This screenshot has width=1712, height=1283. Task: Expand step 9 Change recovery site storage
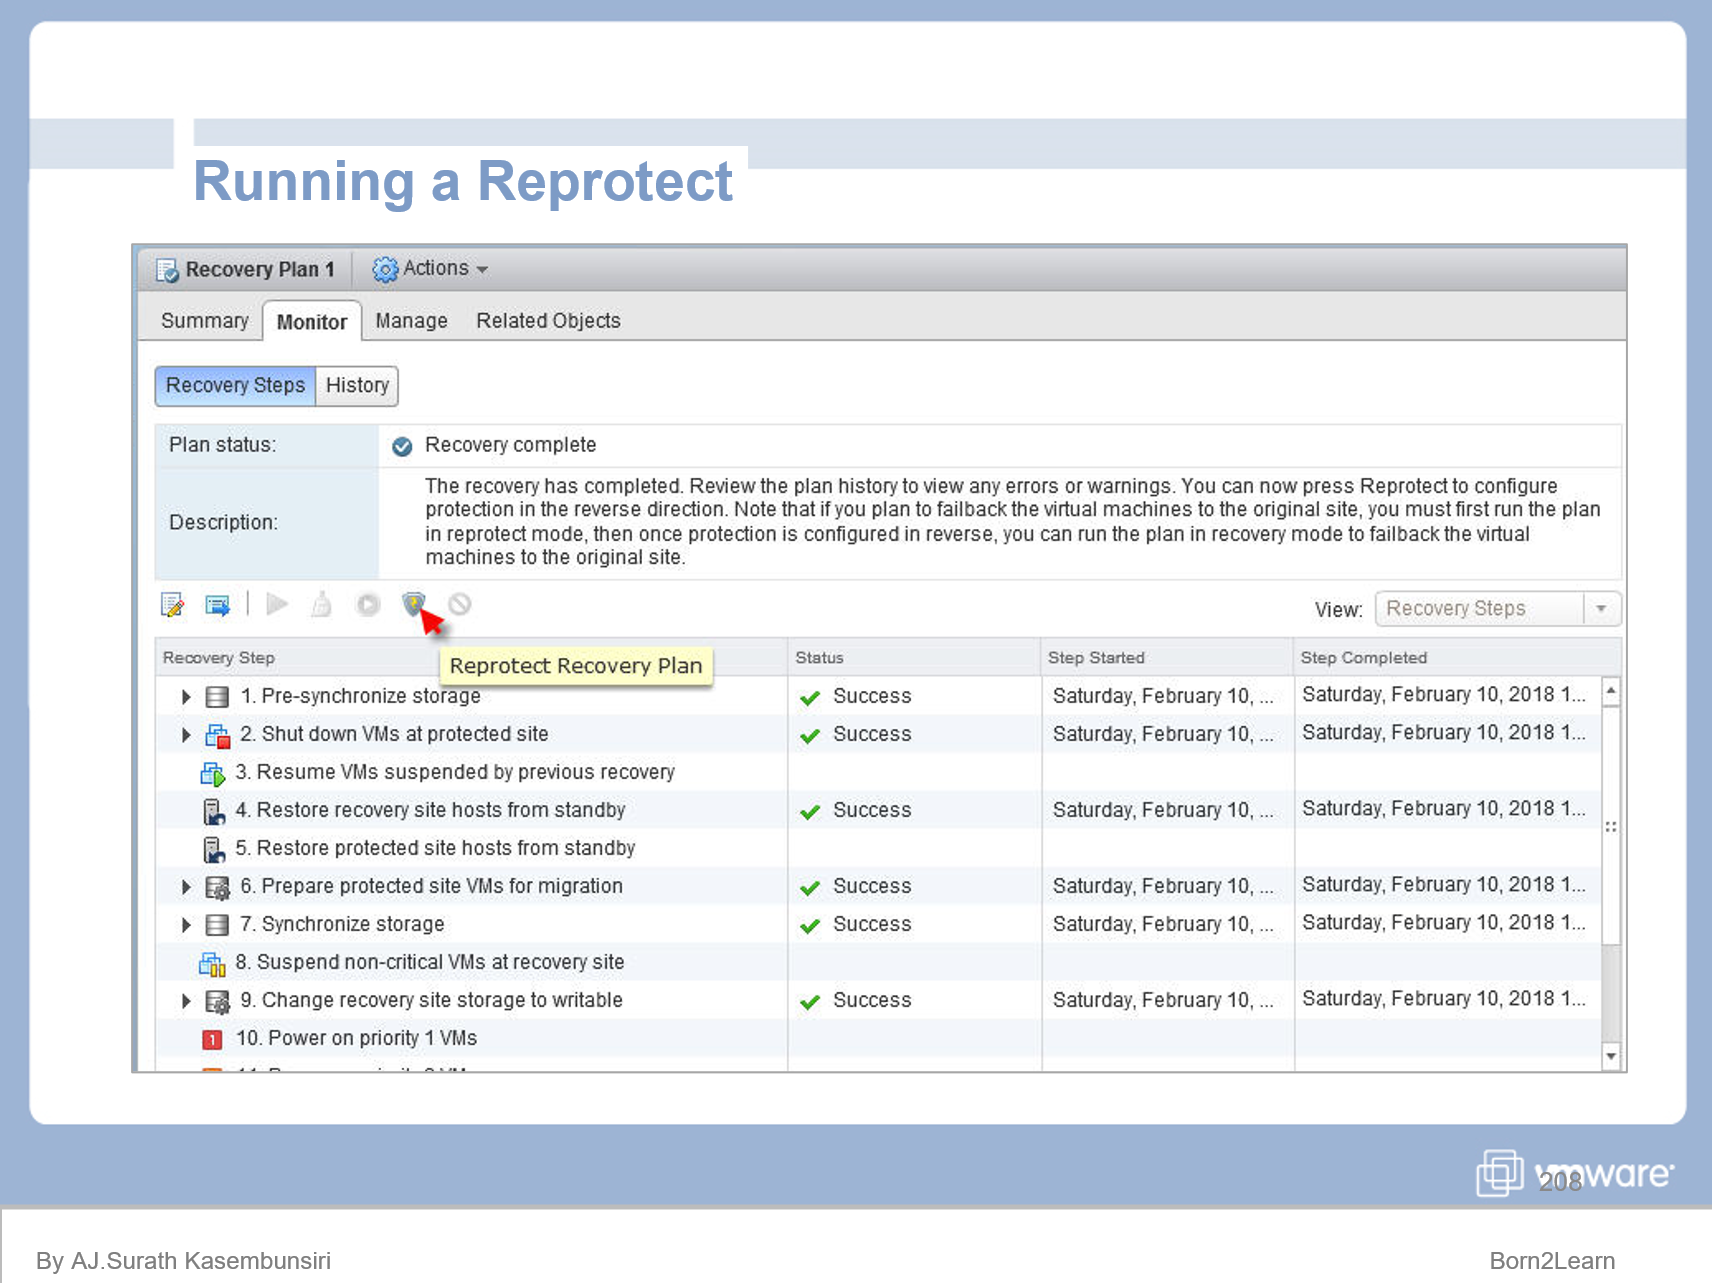coord(185,1000)
